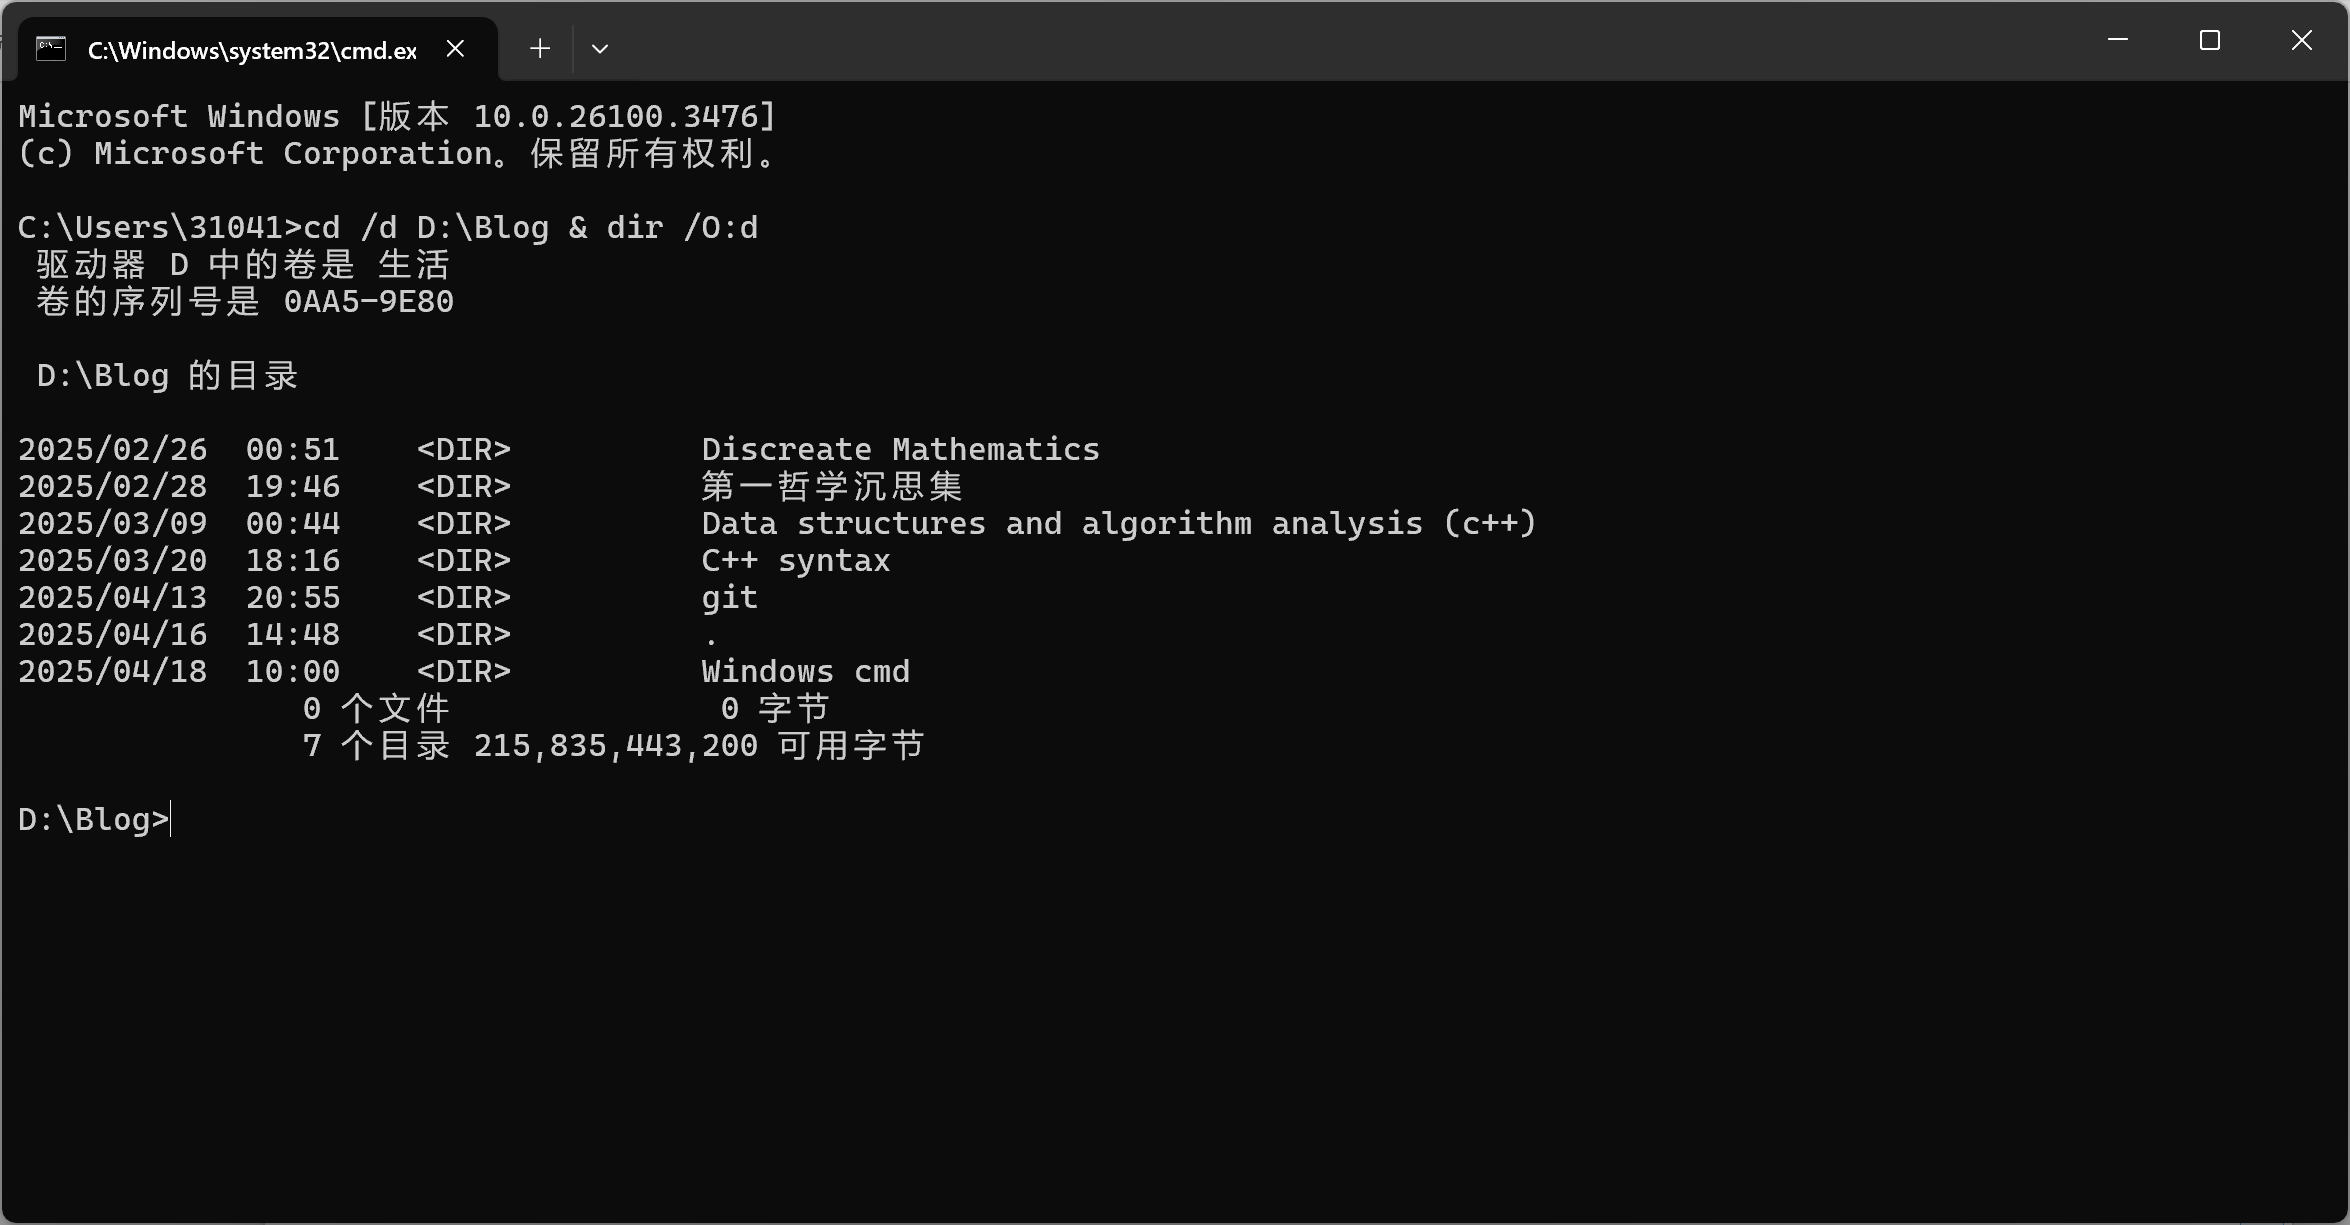Click the cmd terminal icon in tab

(x=51, y=49)
